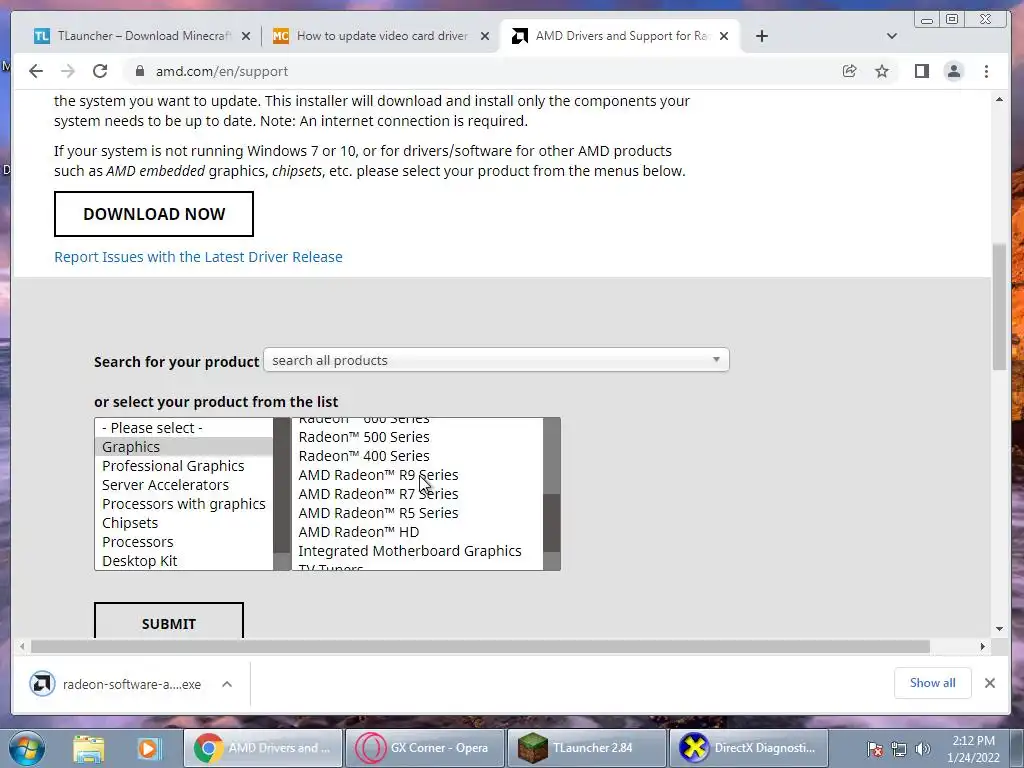Screen dimensions: 1024x768
Task: Choose Server Accelerators category
Action: click(184, 485)
